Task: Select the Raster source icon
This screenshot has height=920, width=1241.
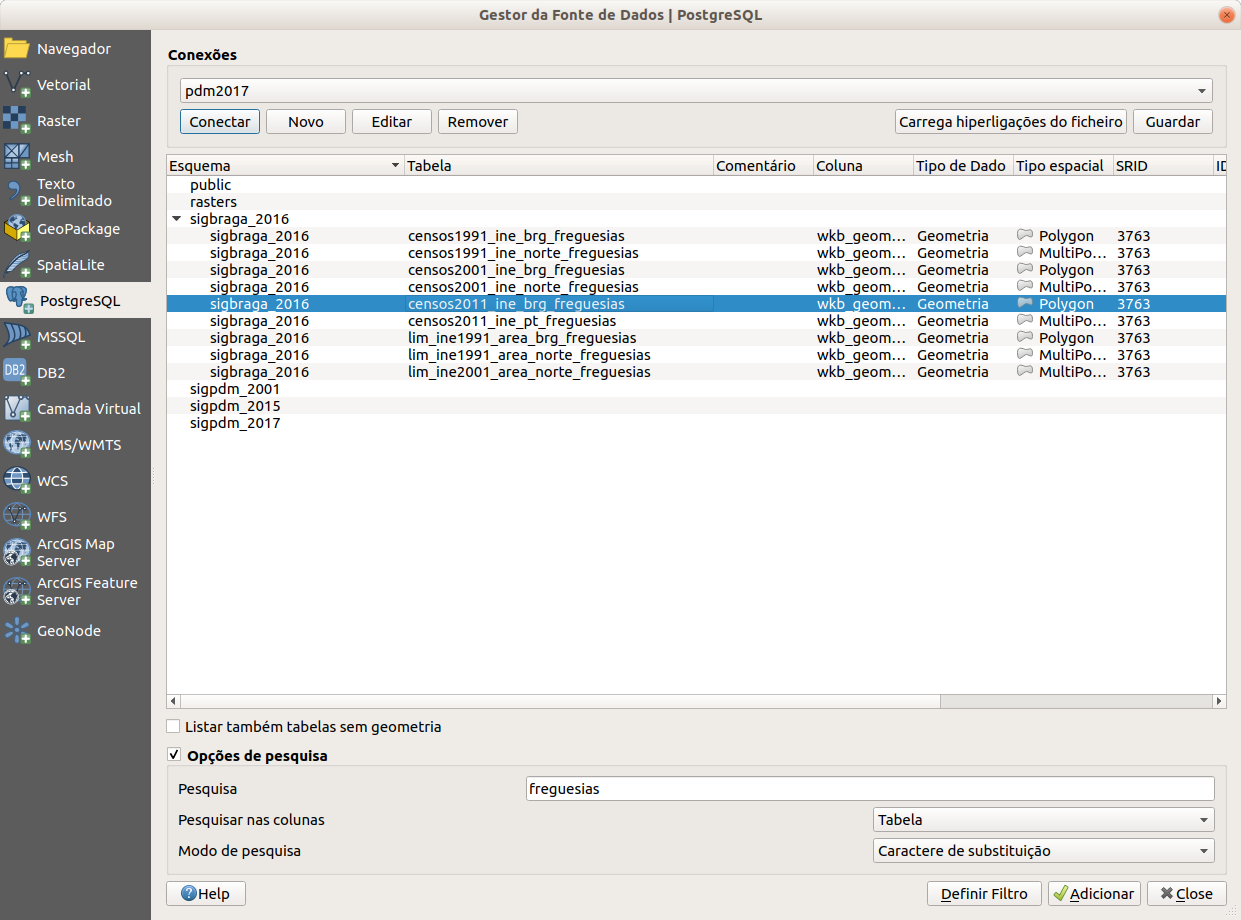Action: tap(17, 121)
